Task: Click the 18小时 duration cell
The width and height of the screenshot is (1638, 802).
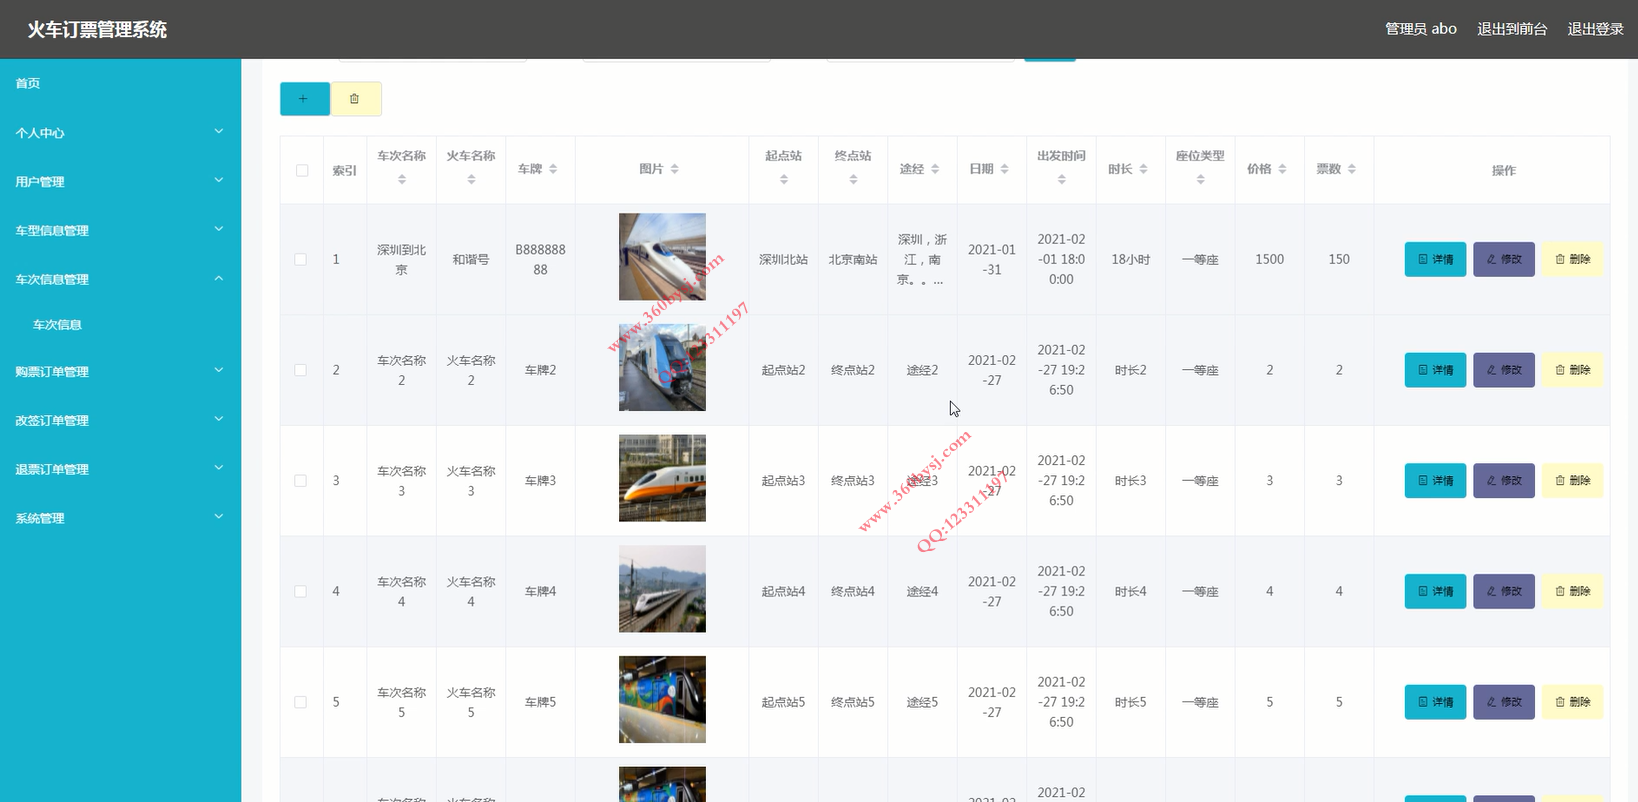Action: tap(1131, 260)
